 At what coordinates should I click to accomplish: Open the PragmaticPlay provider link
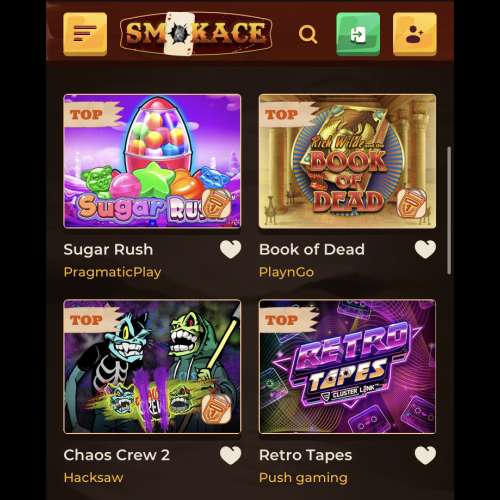click(112, 272)
